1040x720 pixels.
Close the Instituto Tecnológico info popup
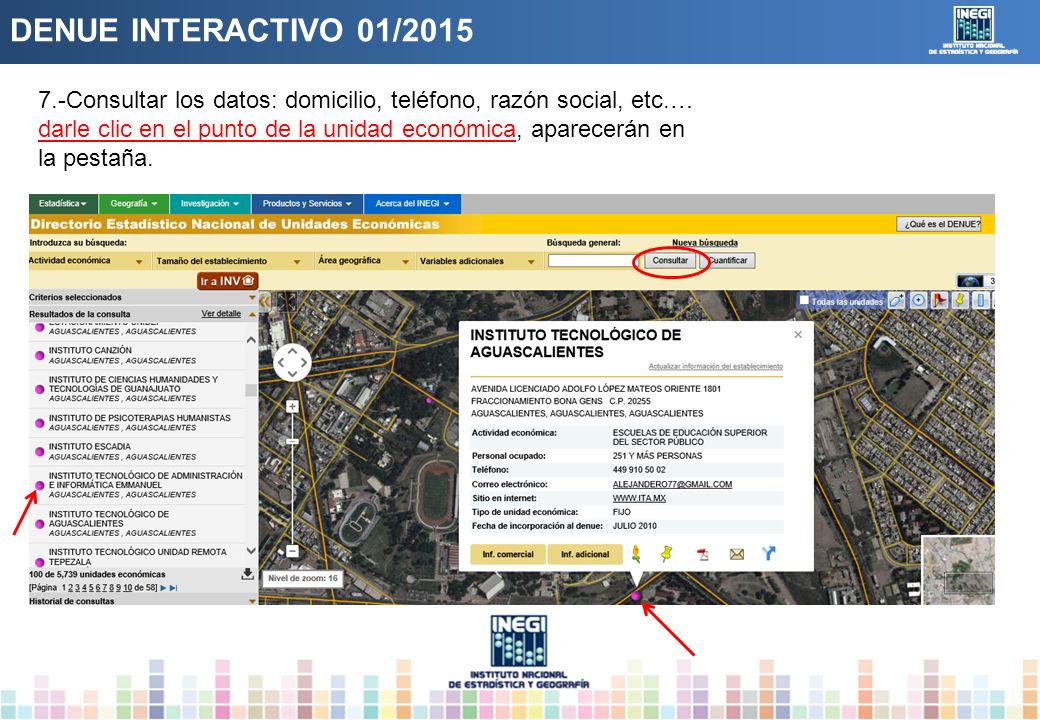coord(798,335)
